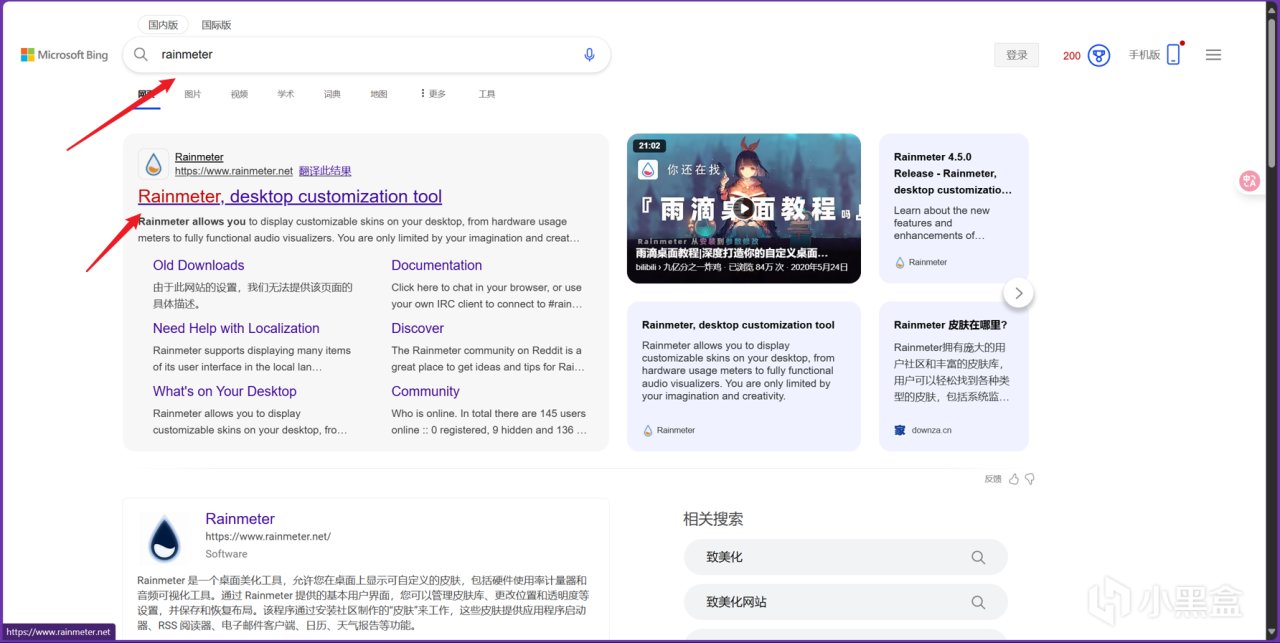The image size is (1280, 643).
Task: Open 'Rainmeter, desktop customization tool' result title
Action: pyautogui.click(x=290, y=196)
